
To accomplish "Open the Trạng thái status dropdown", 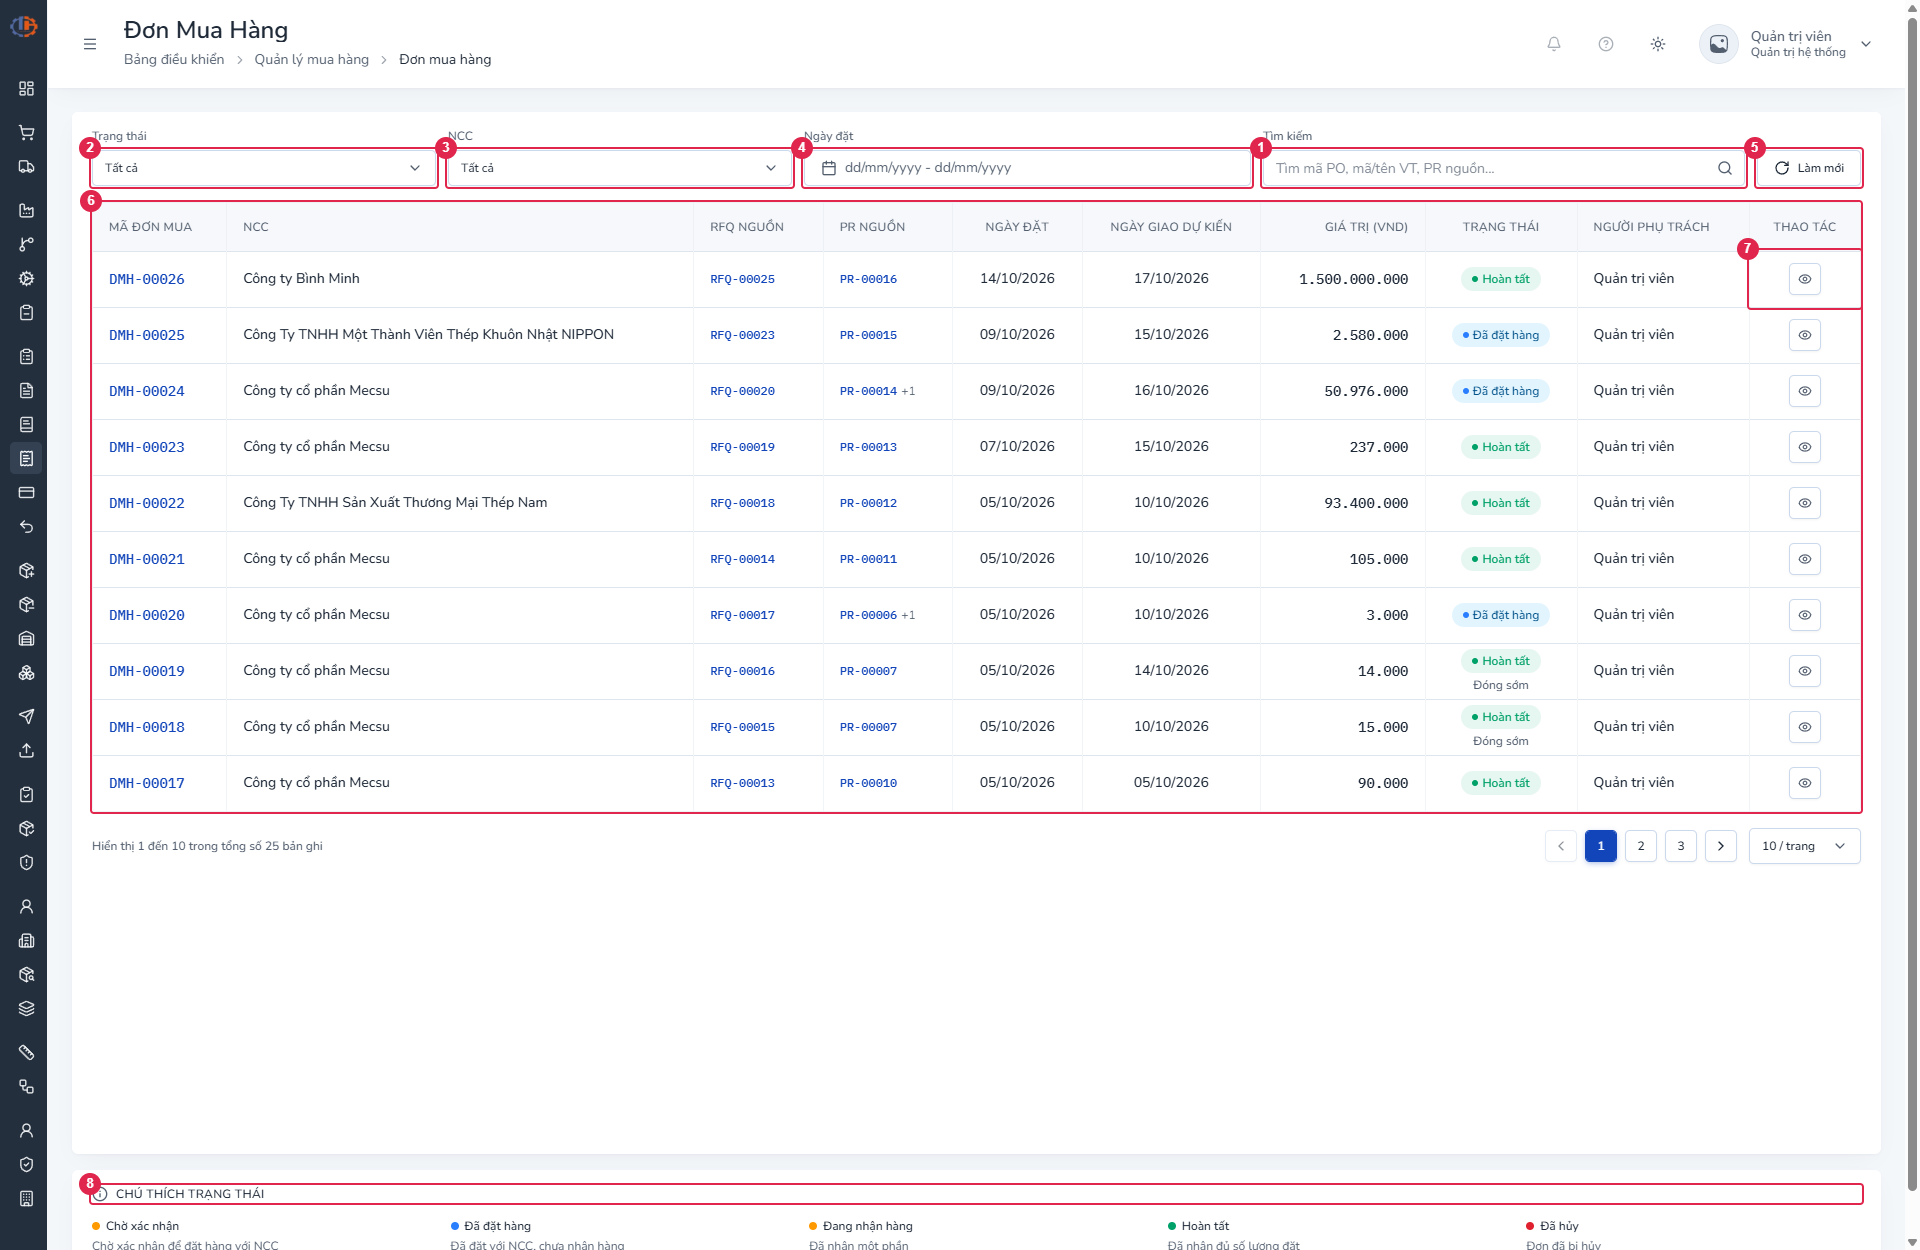I will tap(264, 168).
